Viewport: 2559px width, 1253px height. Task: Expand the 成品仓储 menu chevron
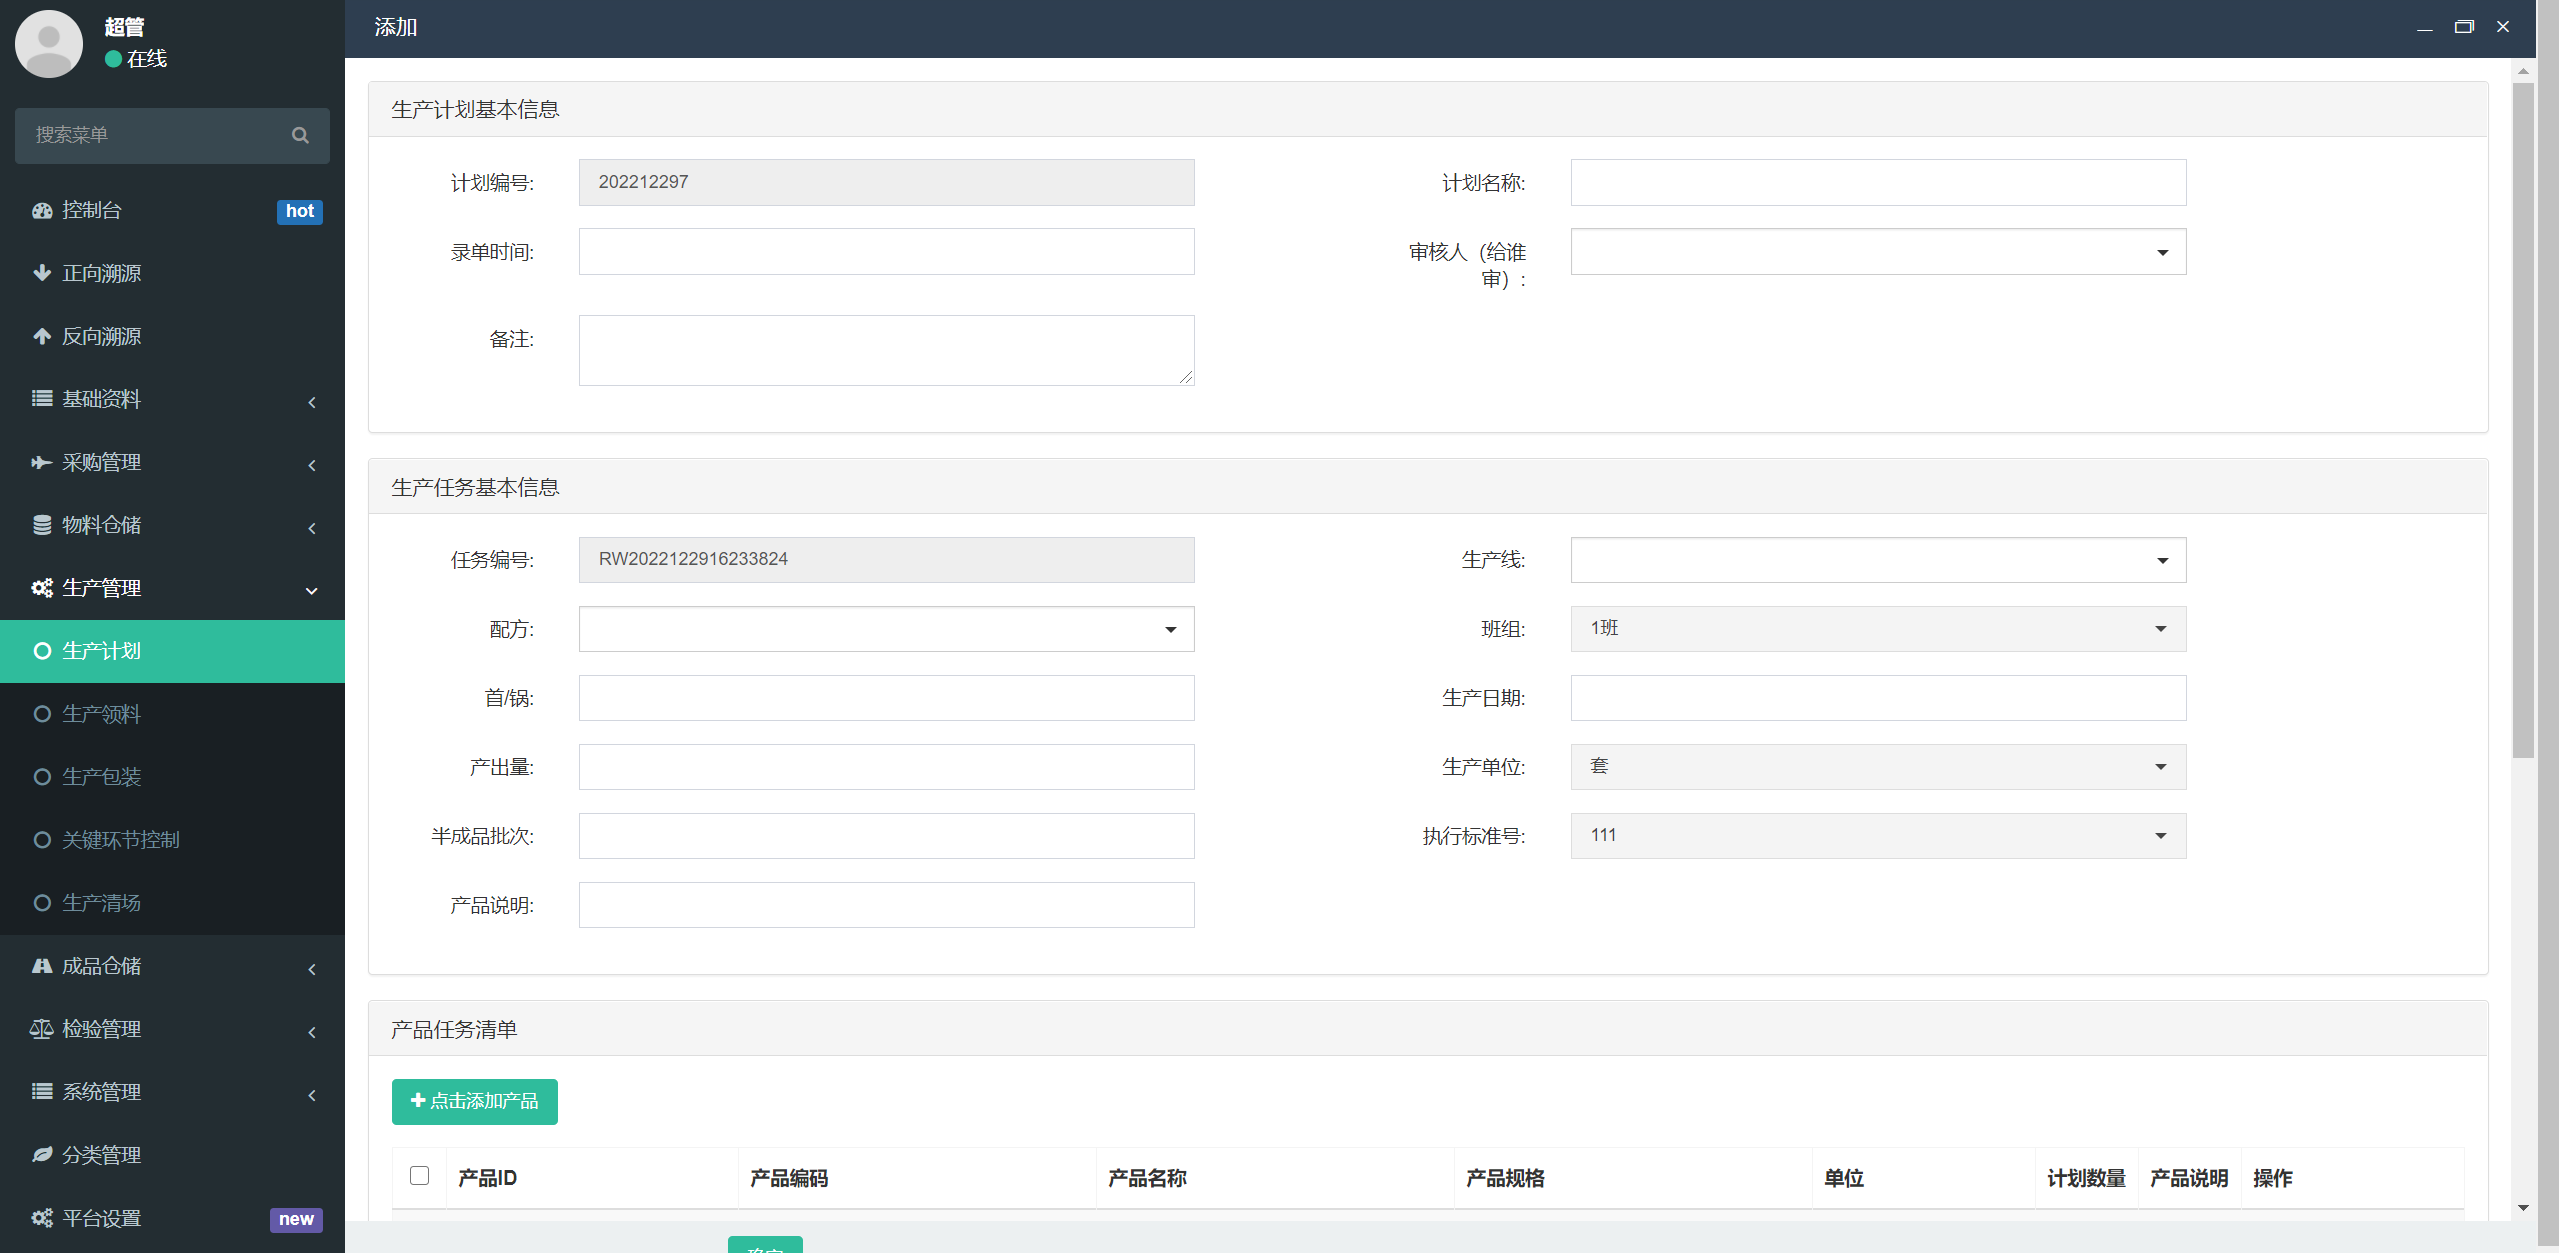point(312,969)
